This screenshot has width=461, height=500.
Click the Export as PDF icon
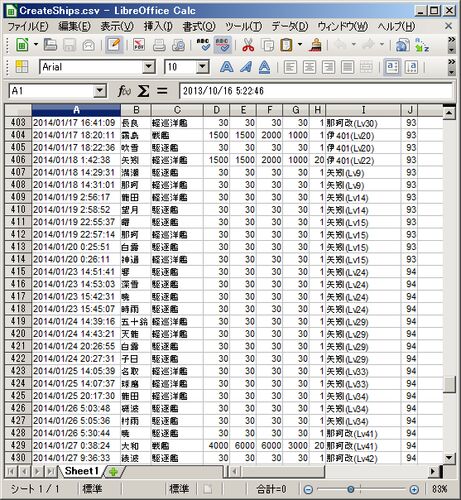click(139, 45)
